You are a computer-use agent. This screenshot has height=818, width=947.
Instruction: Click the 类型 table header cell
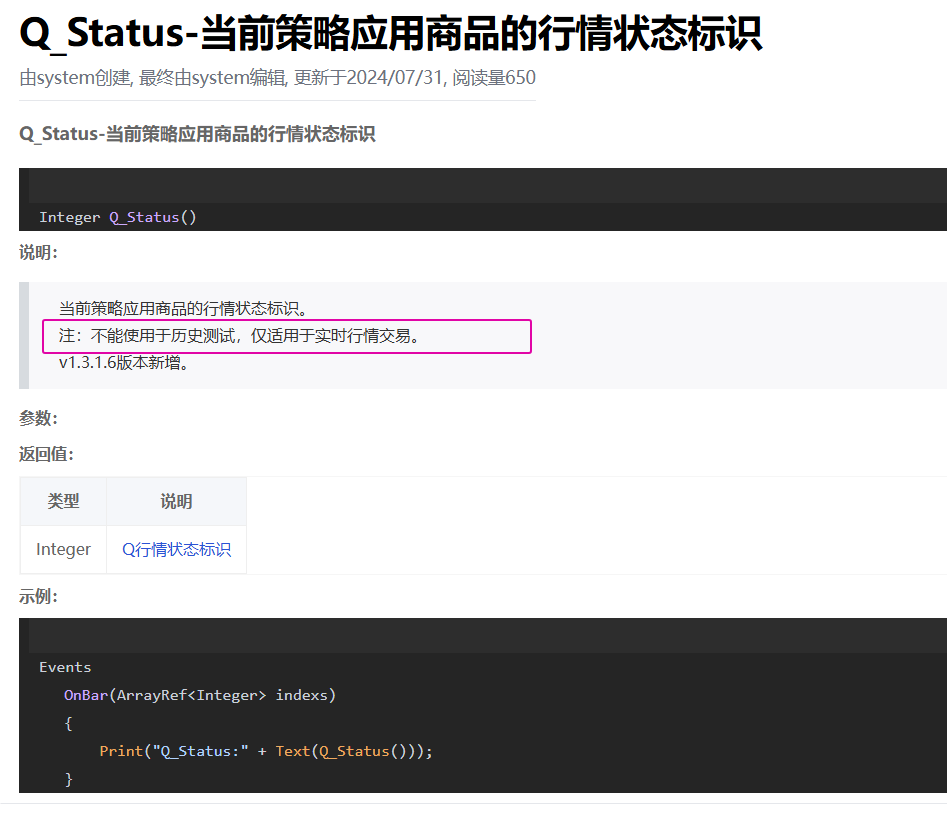[x=63, y=501]
